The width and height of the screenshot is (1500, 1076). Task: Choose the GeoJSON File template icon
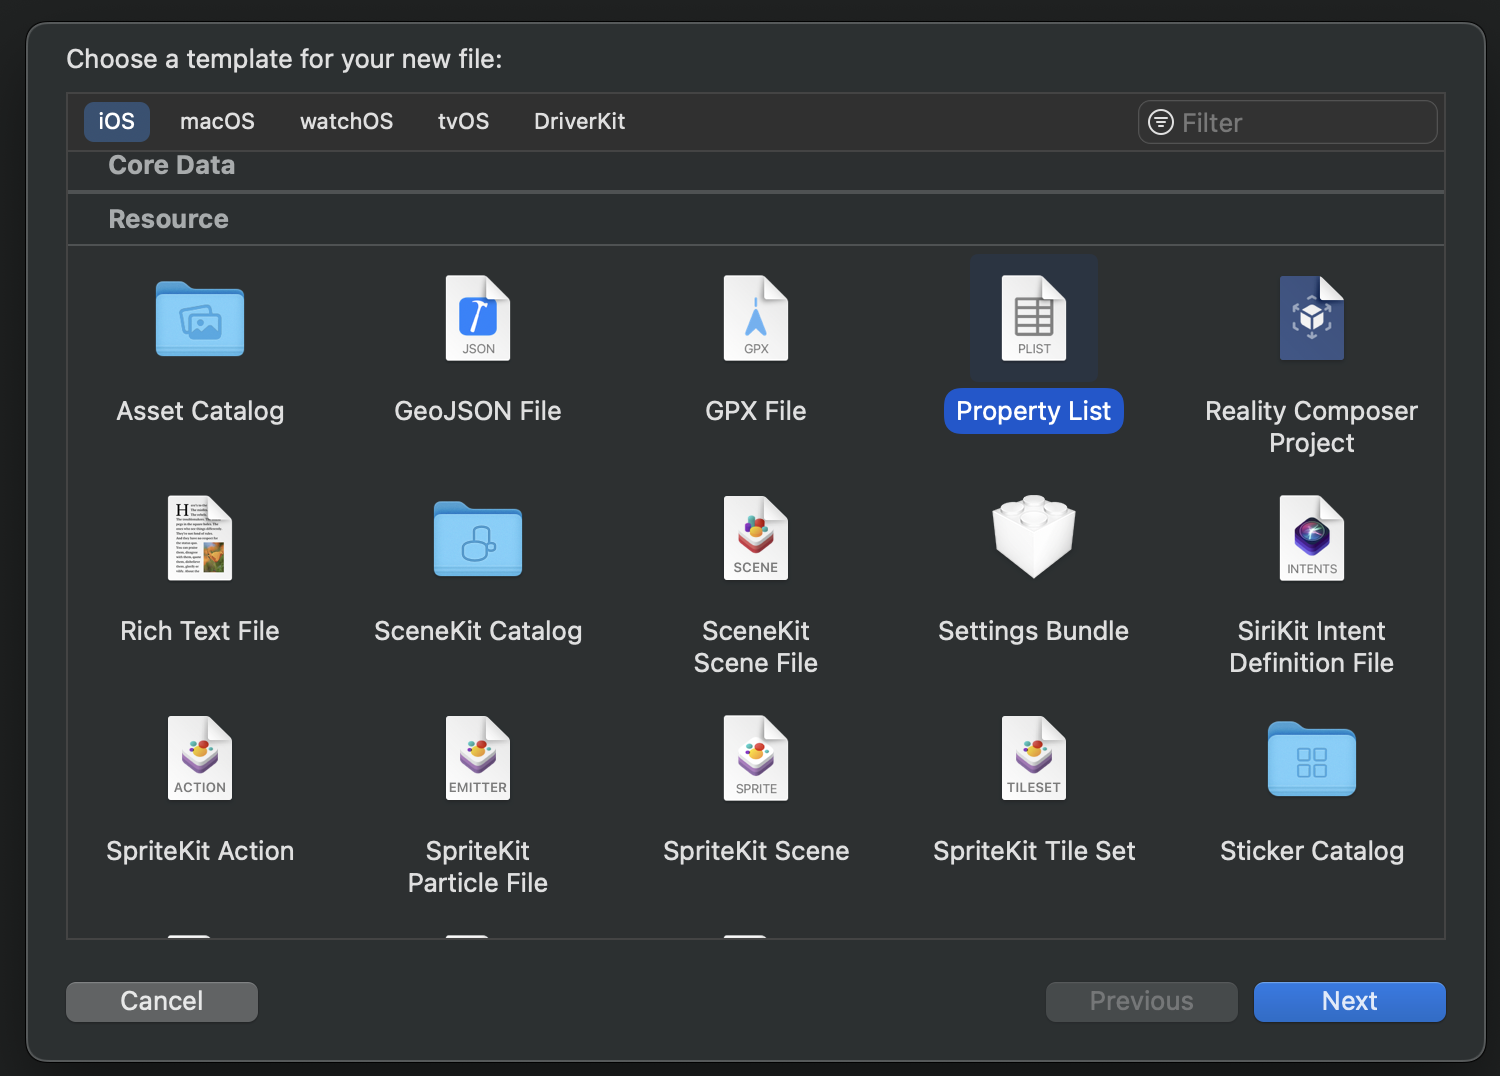pos(478,318)
